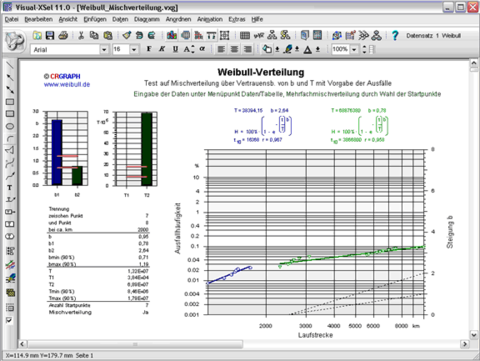Expand the font size dropdown
Image resolution: width=480 pixels, height=361 pixels.
[x=134, y=50]
